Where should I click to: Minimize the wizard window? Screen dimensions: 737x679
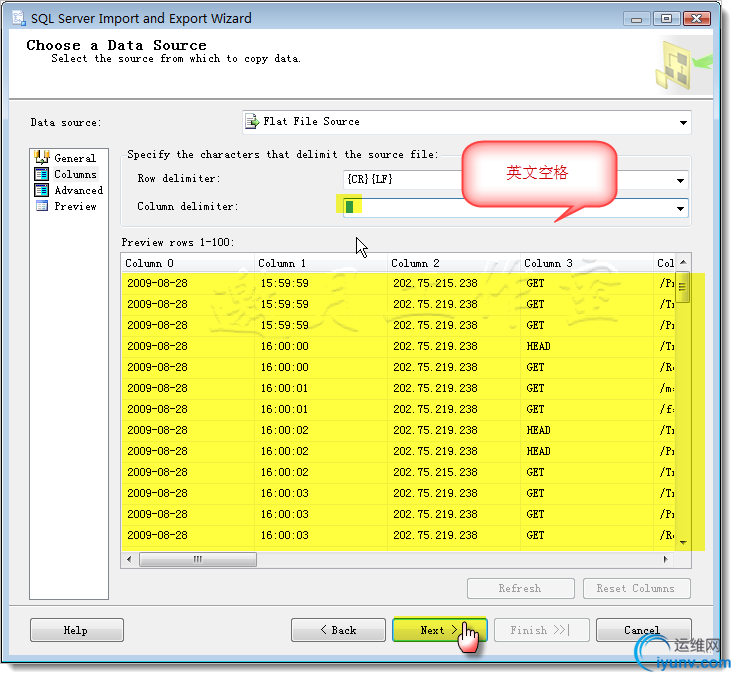click(637, 19)
